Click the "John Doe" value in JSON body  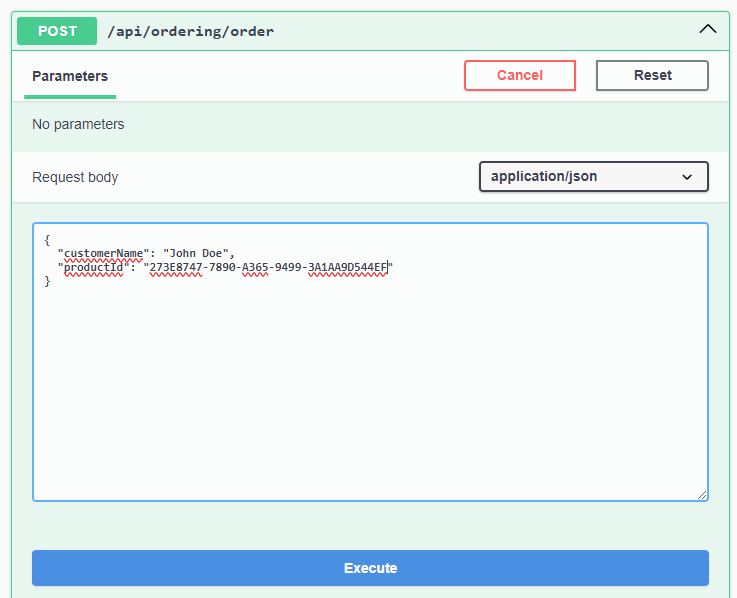pyautogui.click(x=198, y=254)
